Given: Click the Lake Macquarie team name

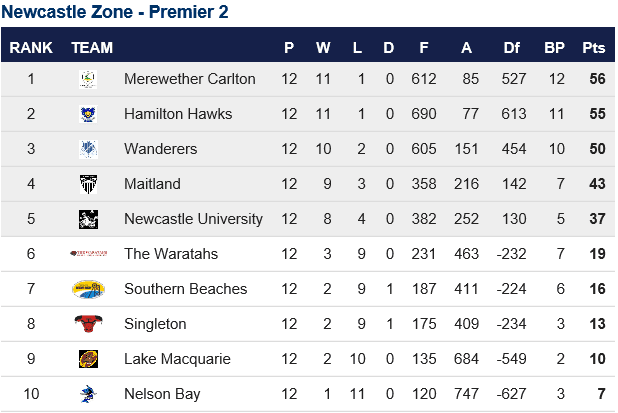Looking at the screenshot, I should (177, 359).
